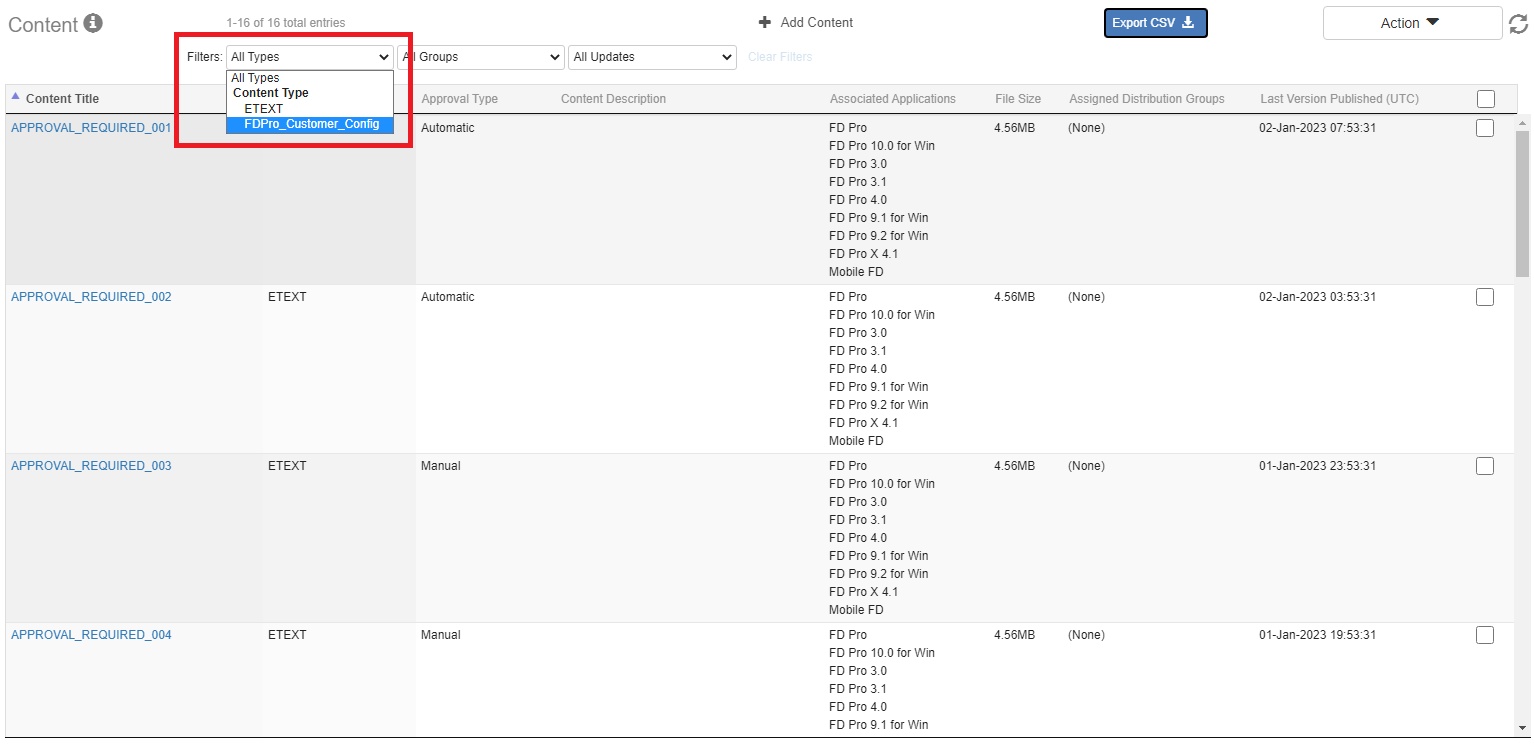Click the Clear Filters link
The height and width of the screenshot is (746, 1534).
(x=780, y=57)
